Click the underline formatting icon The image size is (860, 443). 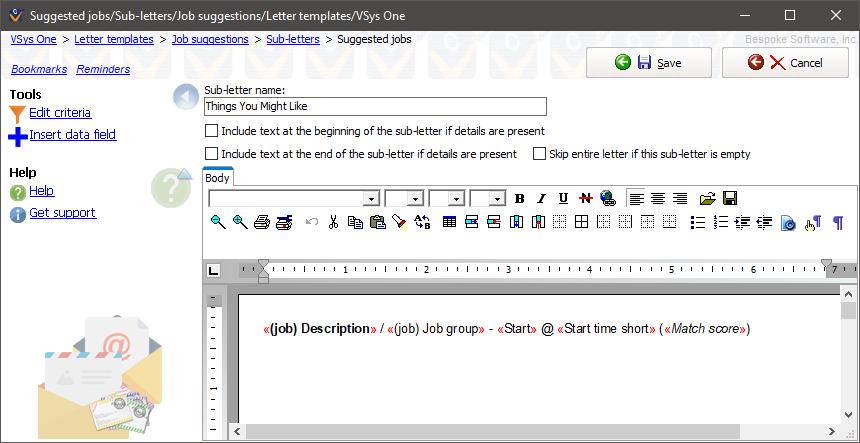click(563, 198)
